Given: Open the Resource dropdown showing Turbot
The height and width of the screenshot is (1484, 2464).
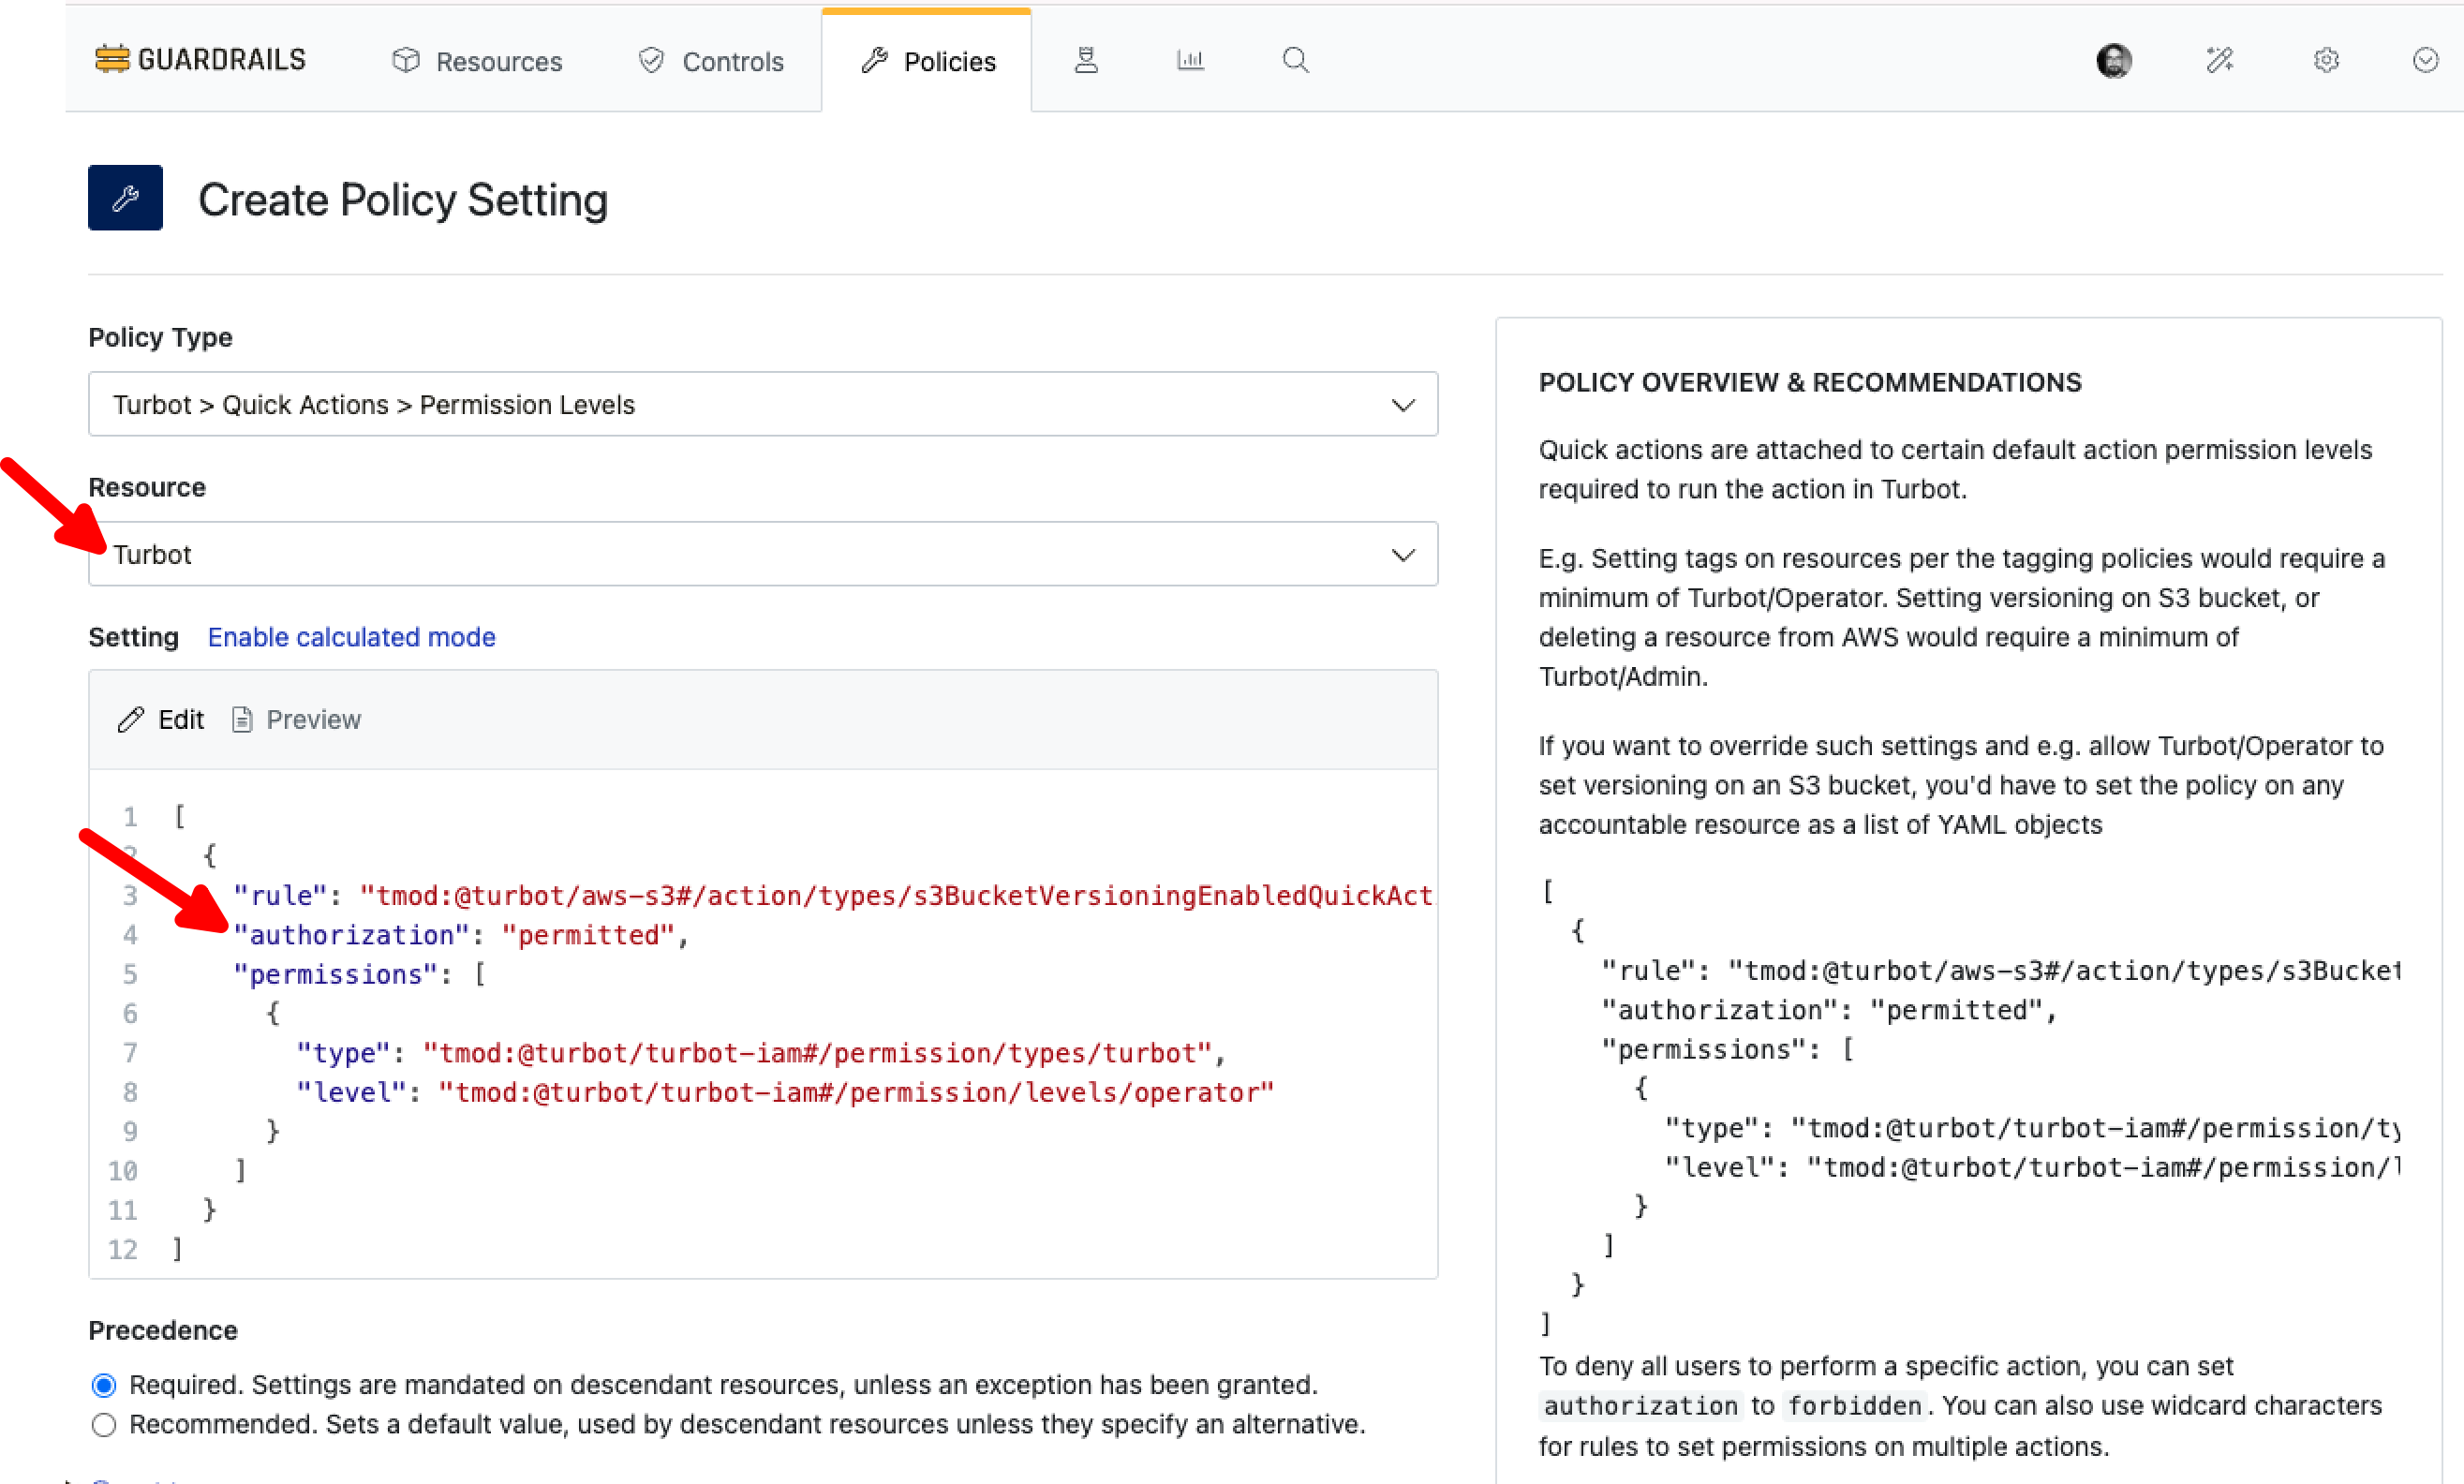Looking at the screenshot, I should click(762, 554).
